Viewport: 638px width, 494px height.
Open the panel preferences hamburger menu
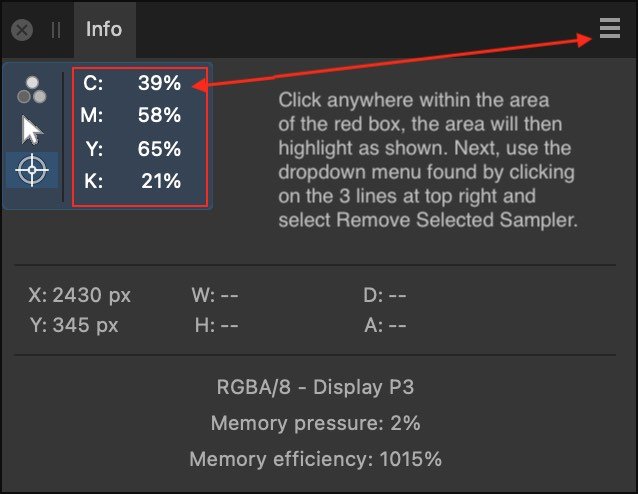click(x=610, y=28)
